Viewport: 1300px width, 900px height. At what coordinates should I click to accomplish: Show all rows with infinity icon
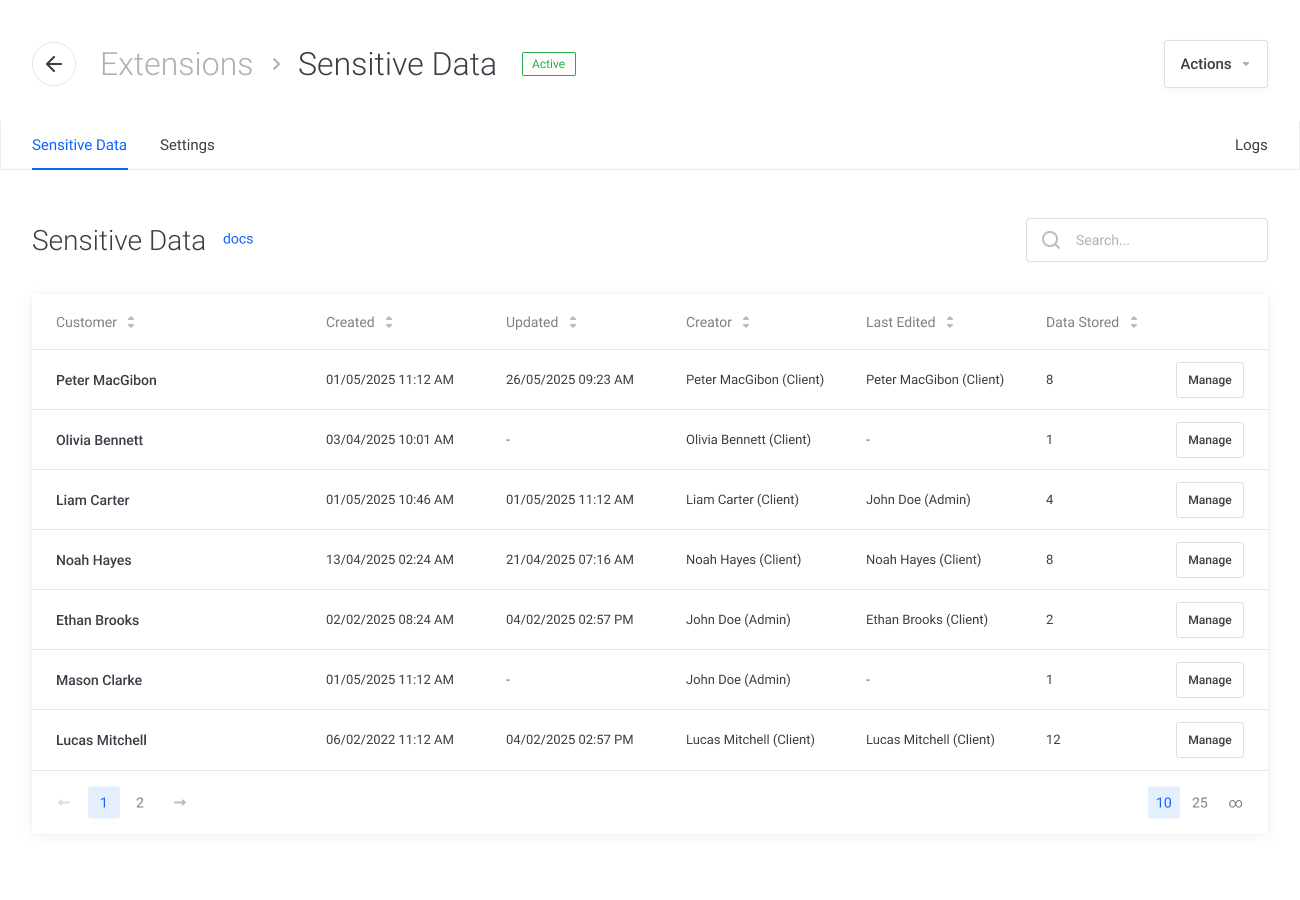pyautogui.click(x=1235, y=803)
